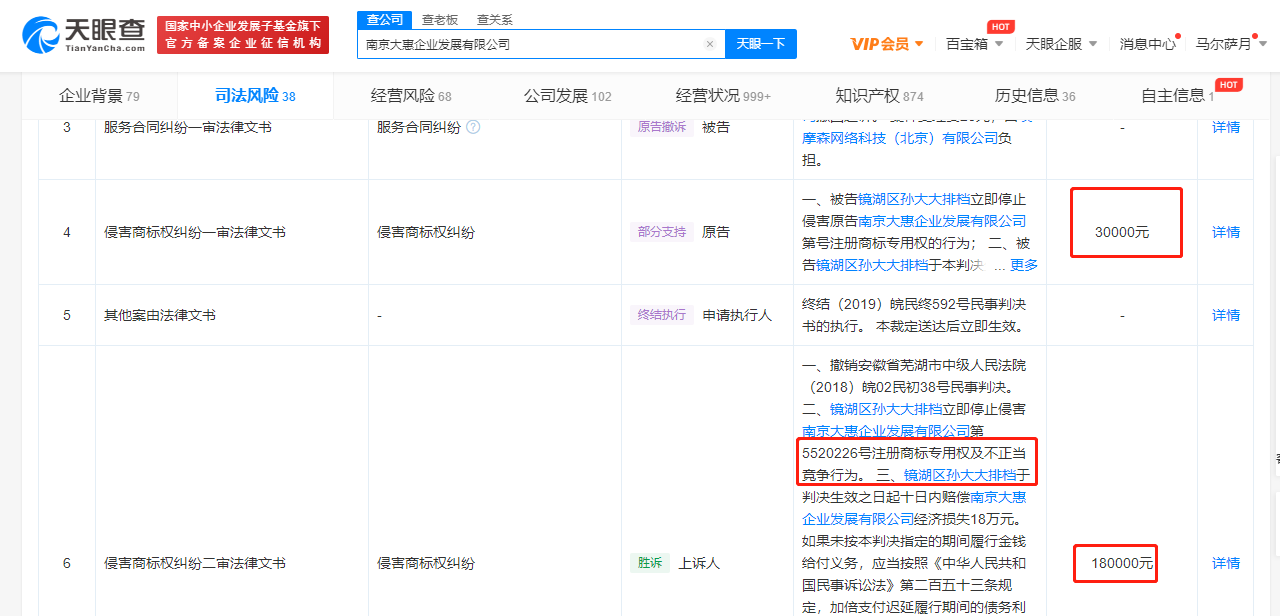
Task: Clear the search box with the X icon
Action: coord(709,44)
